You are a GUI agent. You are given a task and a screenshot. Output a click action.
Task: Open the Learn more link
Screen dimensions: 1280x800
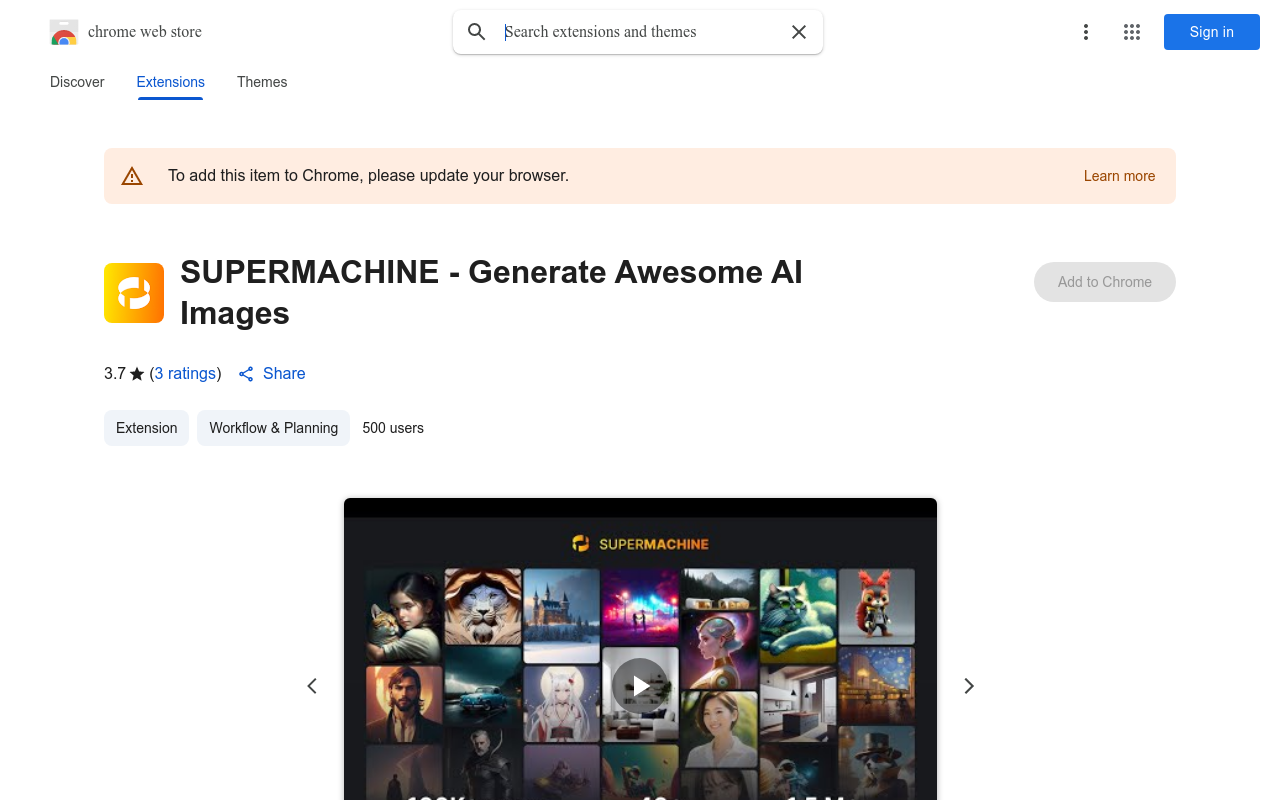pos(1119,176)
